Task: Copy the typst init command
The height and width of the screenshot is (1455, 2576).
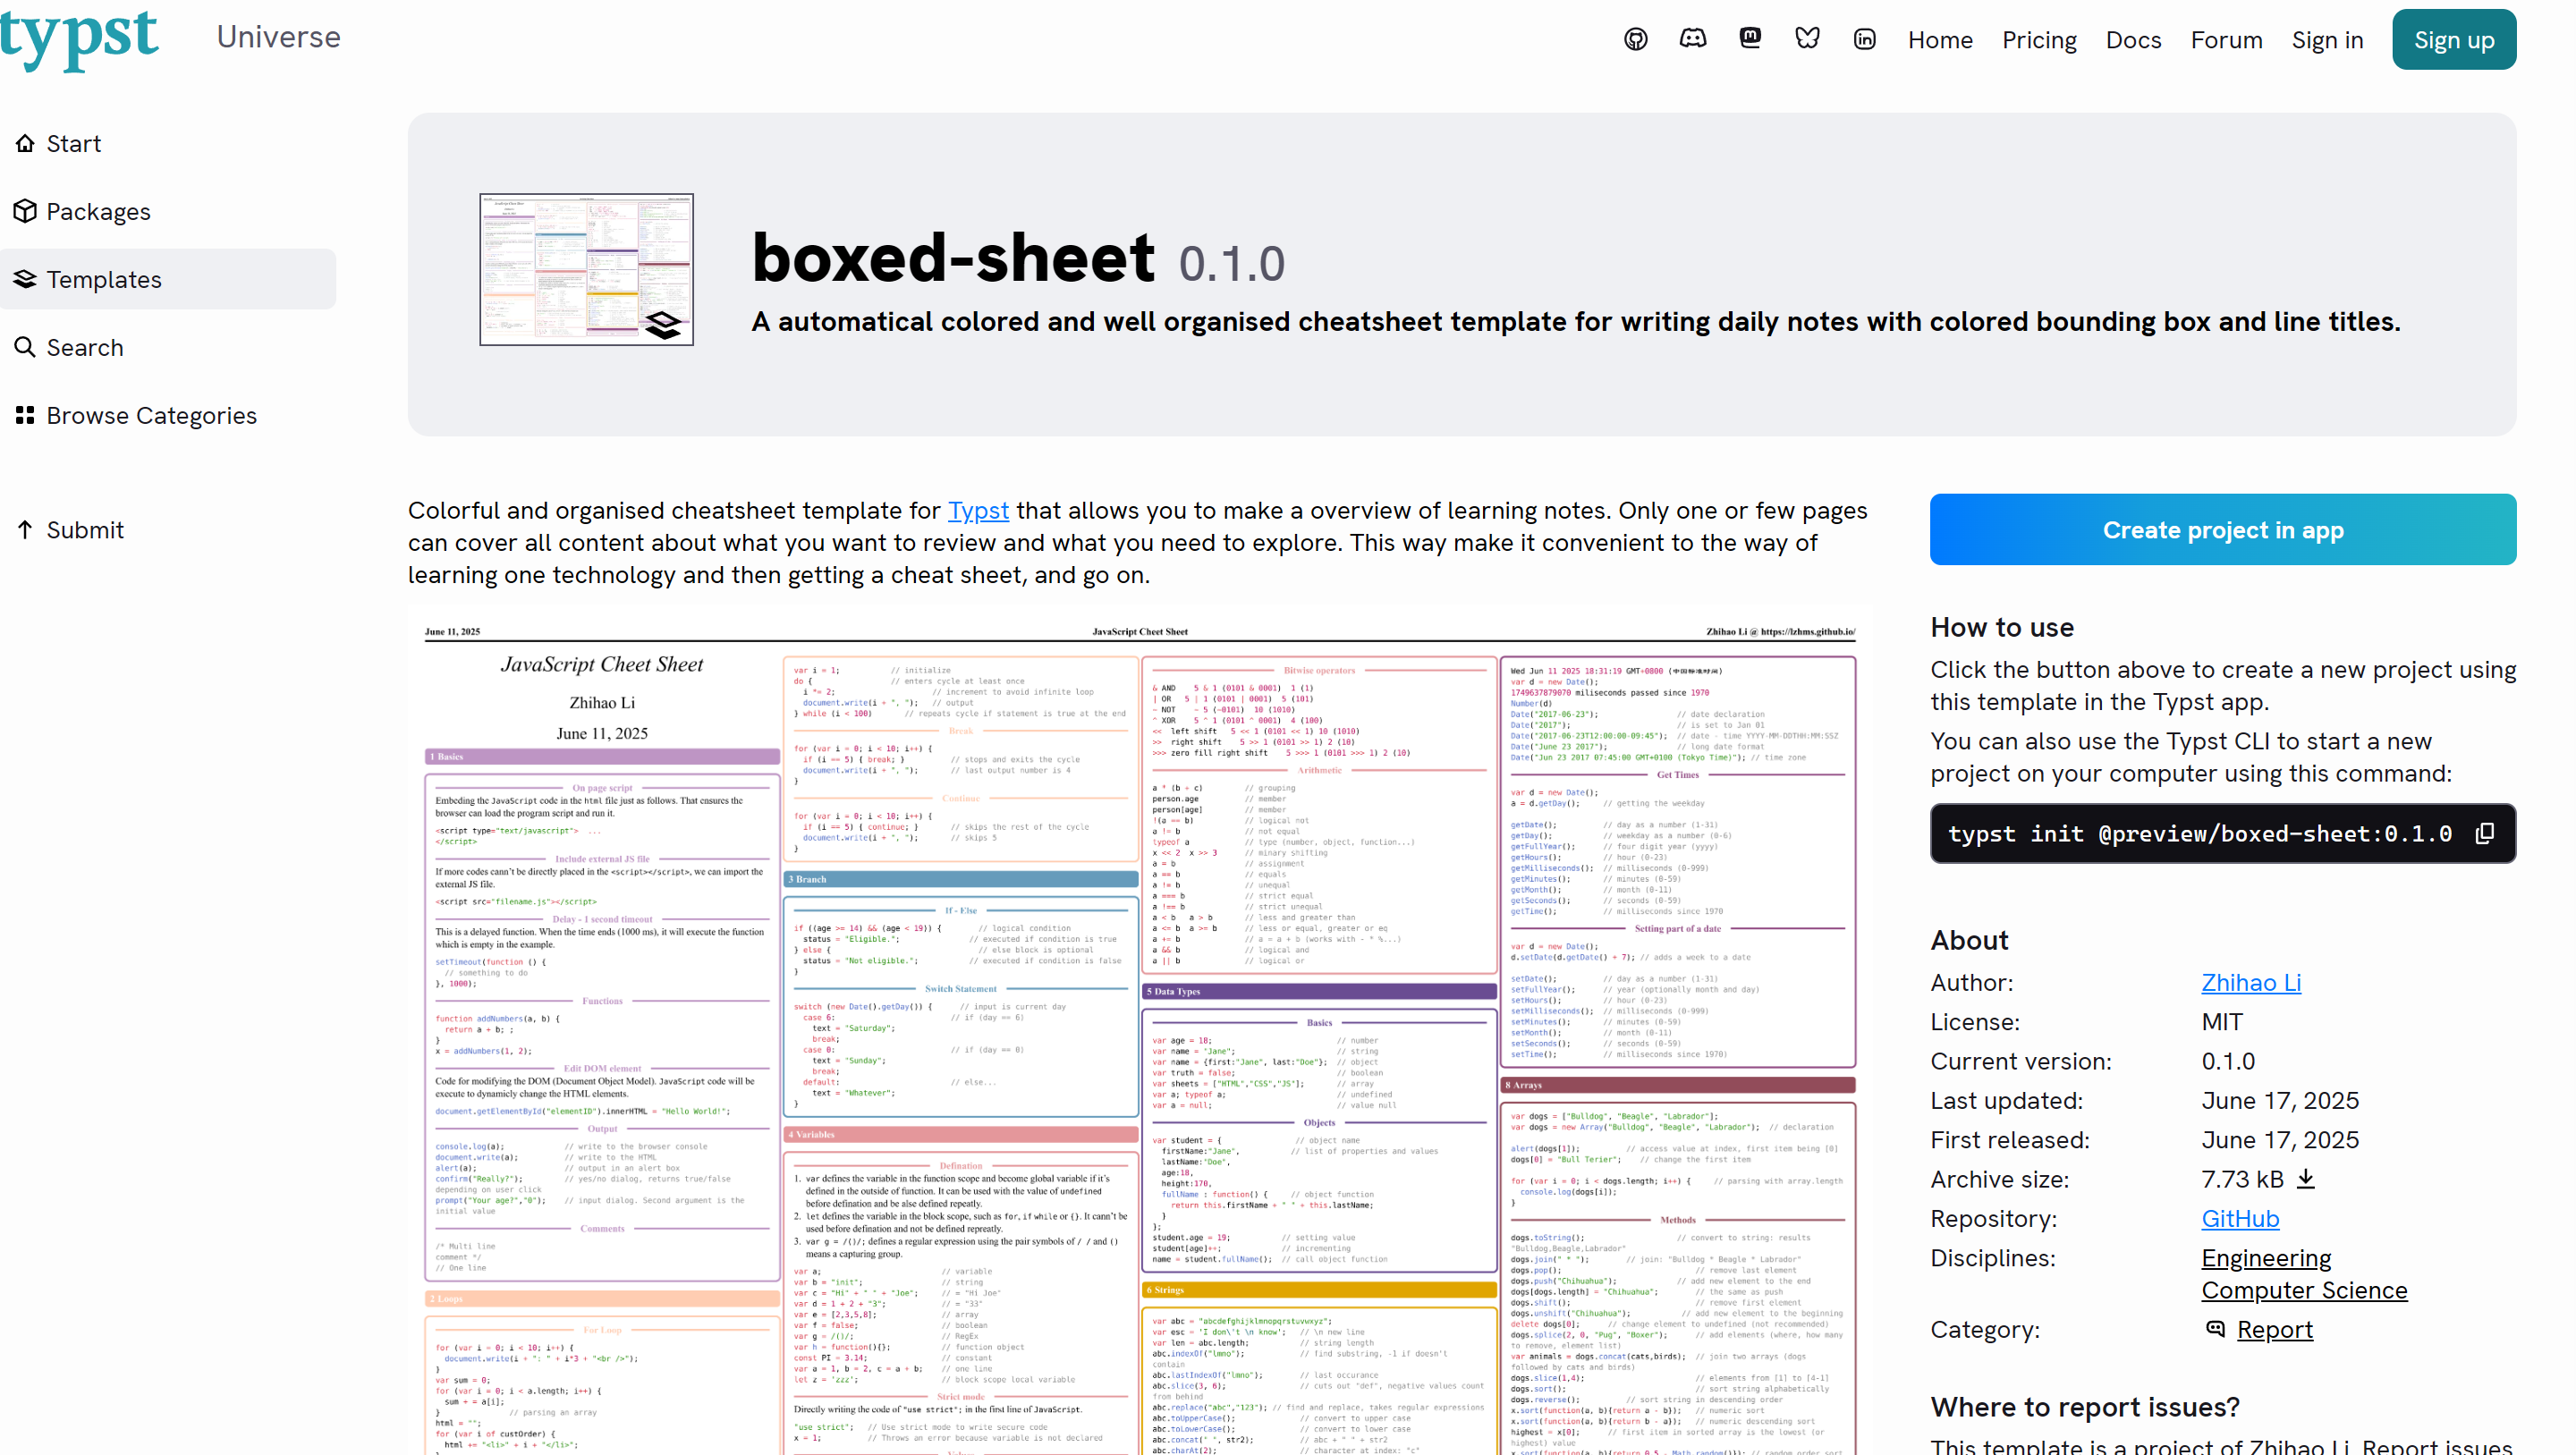Action: [2485, 833]
